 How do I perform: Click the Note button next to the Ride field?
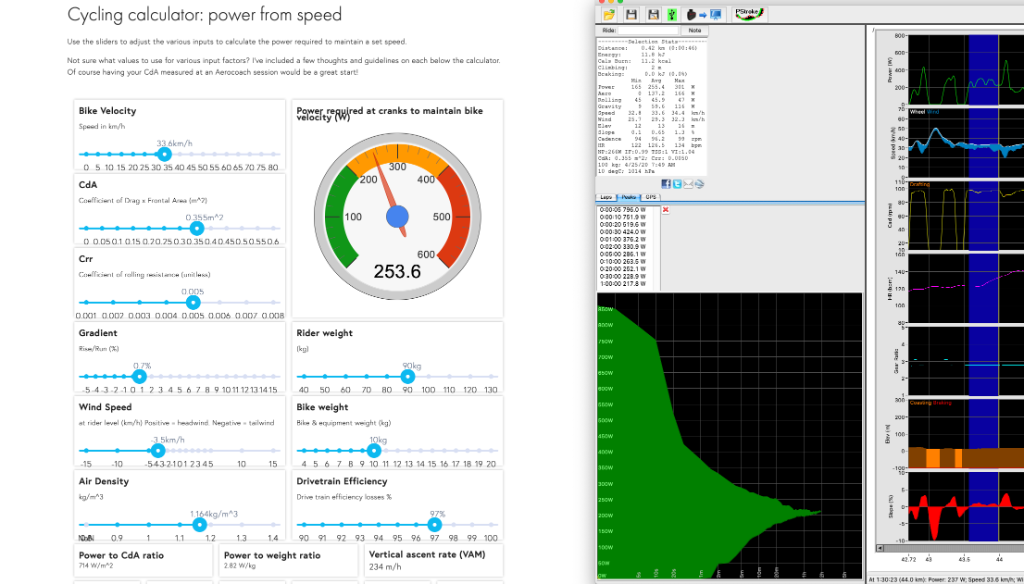pos(694,30)
